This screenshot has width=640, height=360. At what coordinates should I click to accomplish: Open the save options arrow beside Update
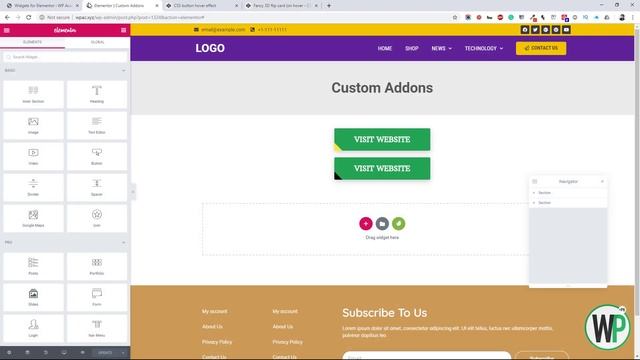tap(123, 353)
